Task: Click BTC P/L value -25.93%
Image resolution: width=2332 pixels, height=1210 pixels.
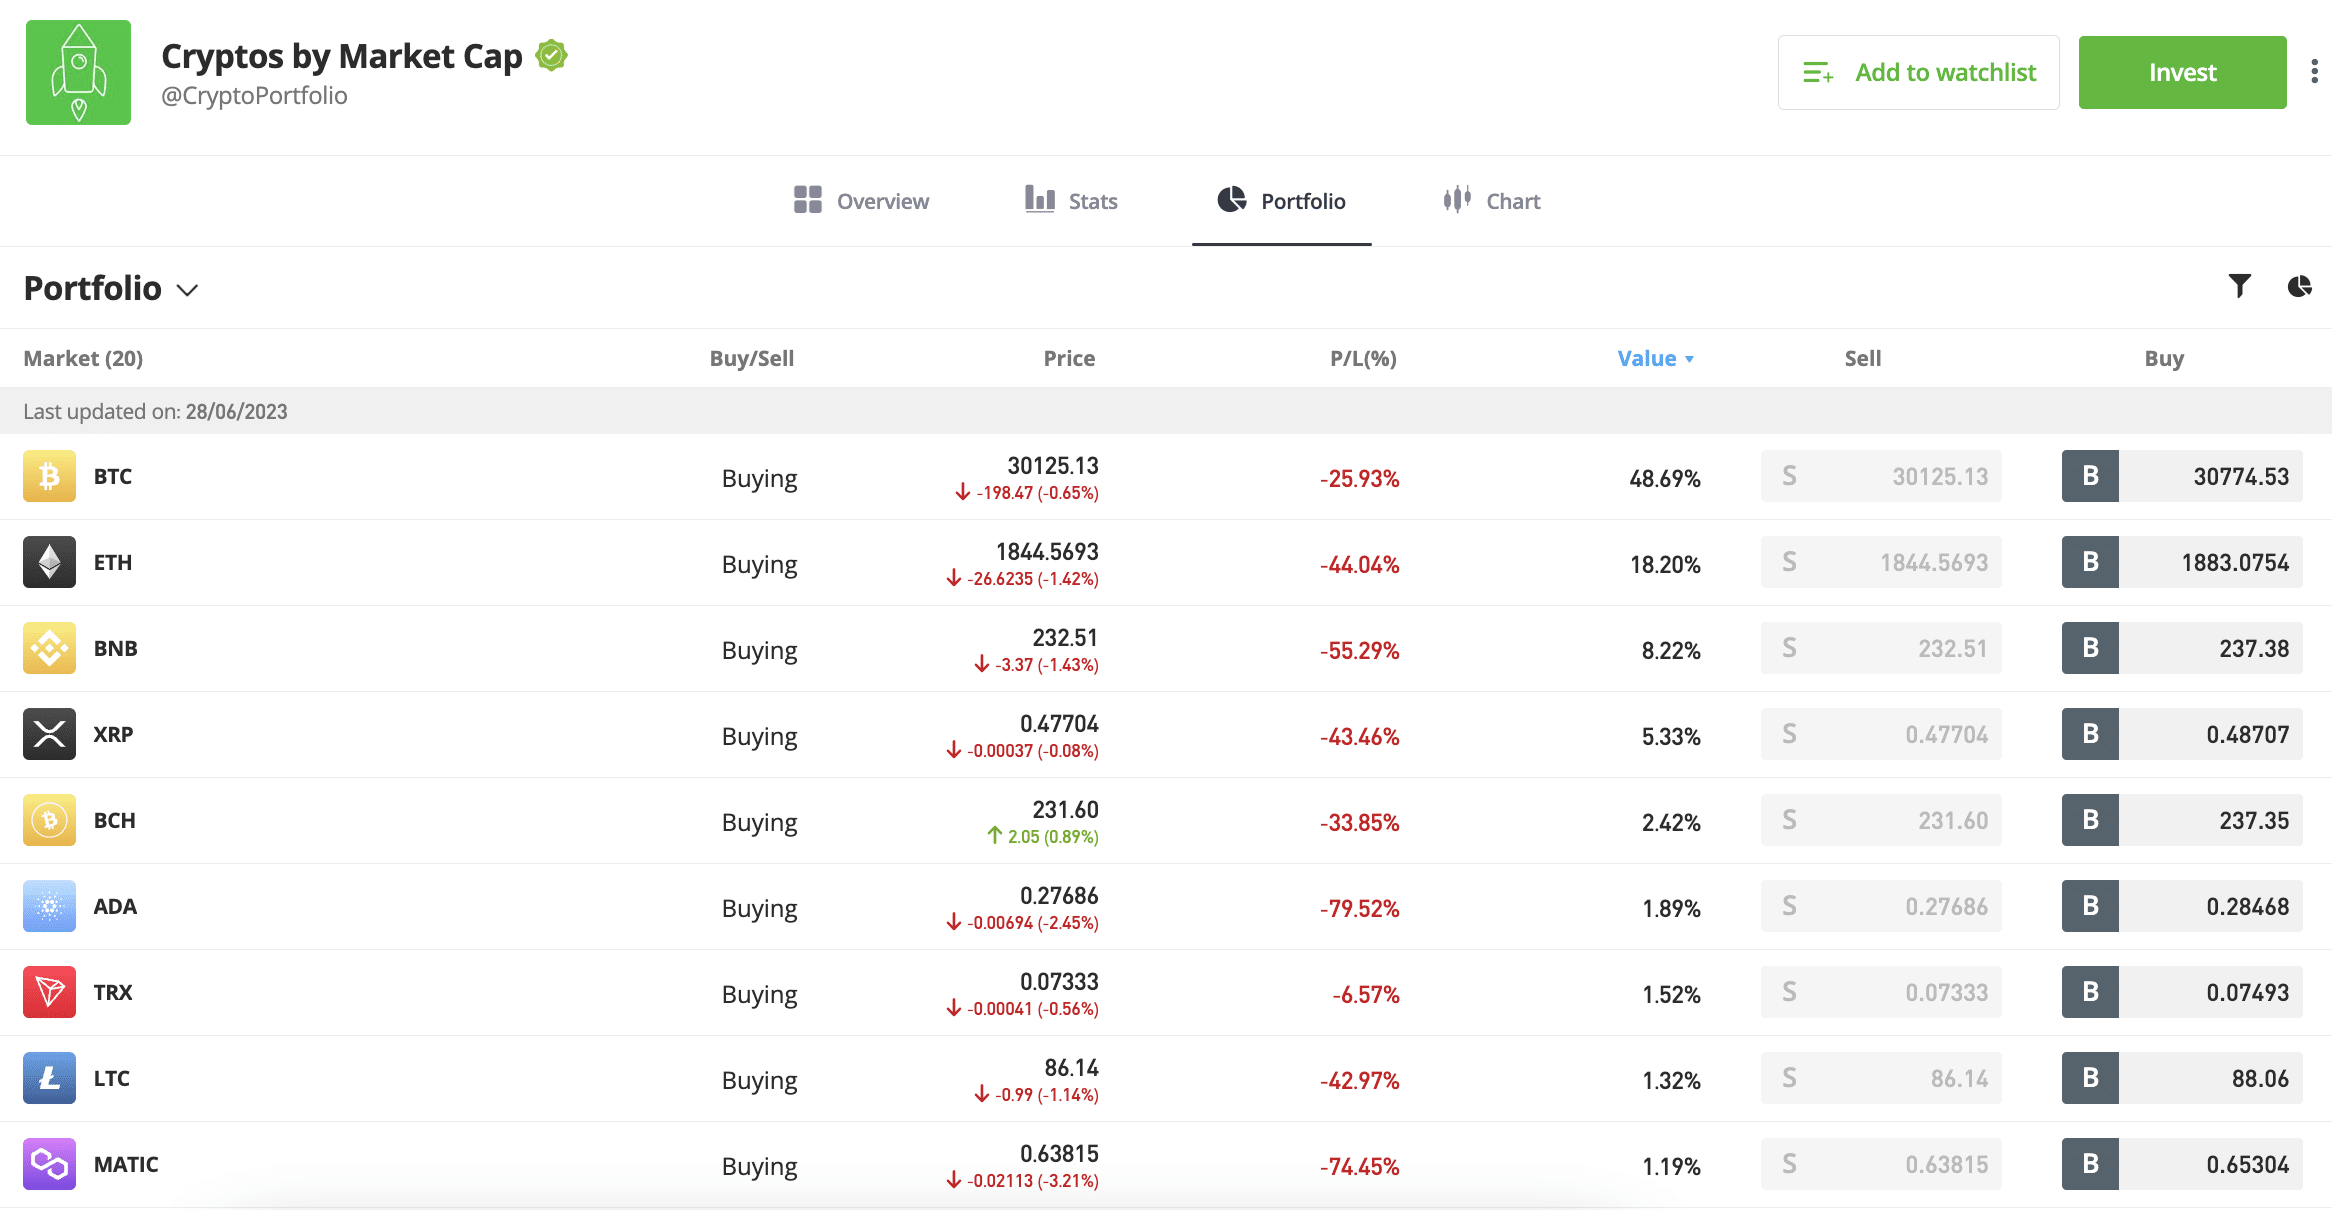Action: pyautogui.click(x=1359, y=479)
